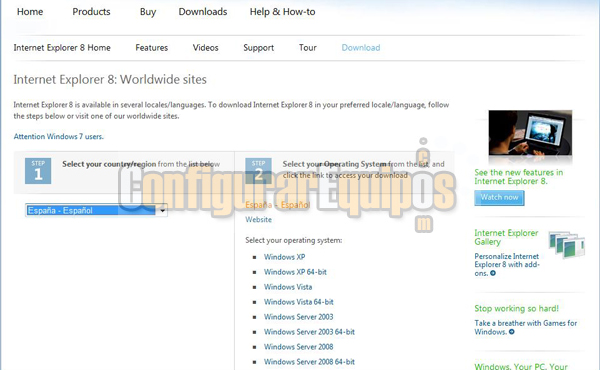600x370 pixels.
Task: Expand the España - Español country dropdown
Action: coord(96,210)
